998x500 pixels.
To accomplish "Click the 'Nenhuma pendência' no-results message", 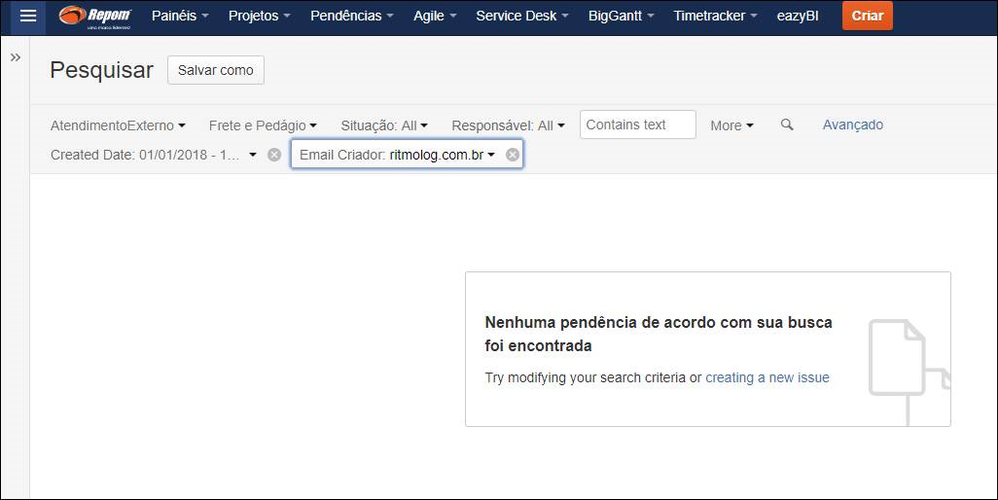I will point(659,334).
